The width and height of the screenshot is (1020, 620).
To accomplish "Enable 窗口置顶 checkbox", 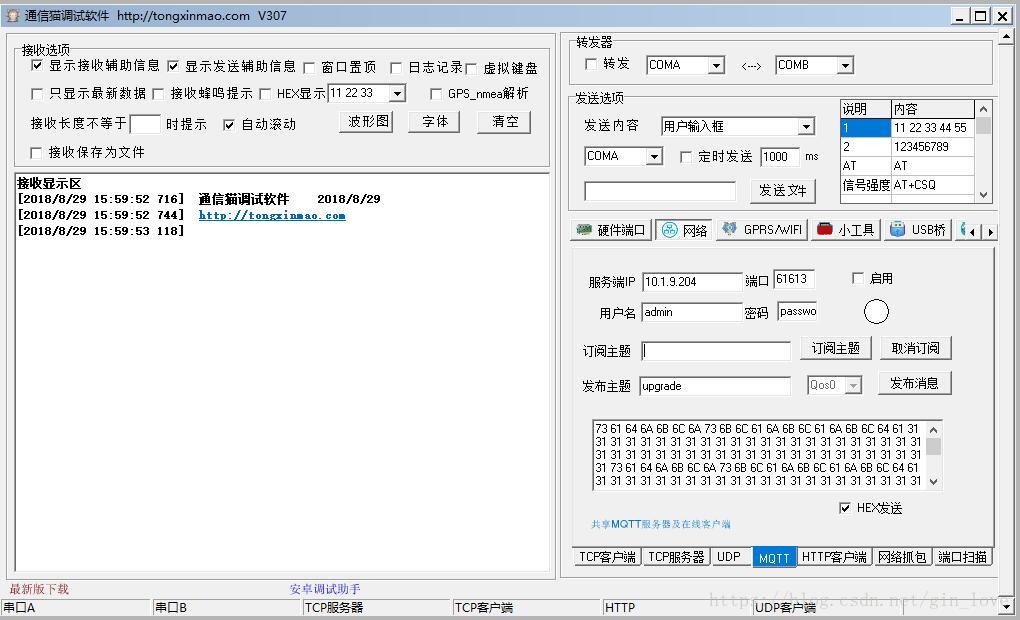I will point(309,68).
